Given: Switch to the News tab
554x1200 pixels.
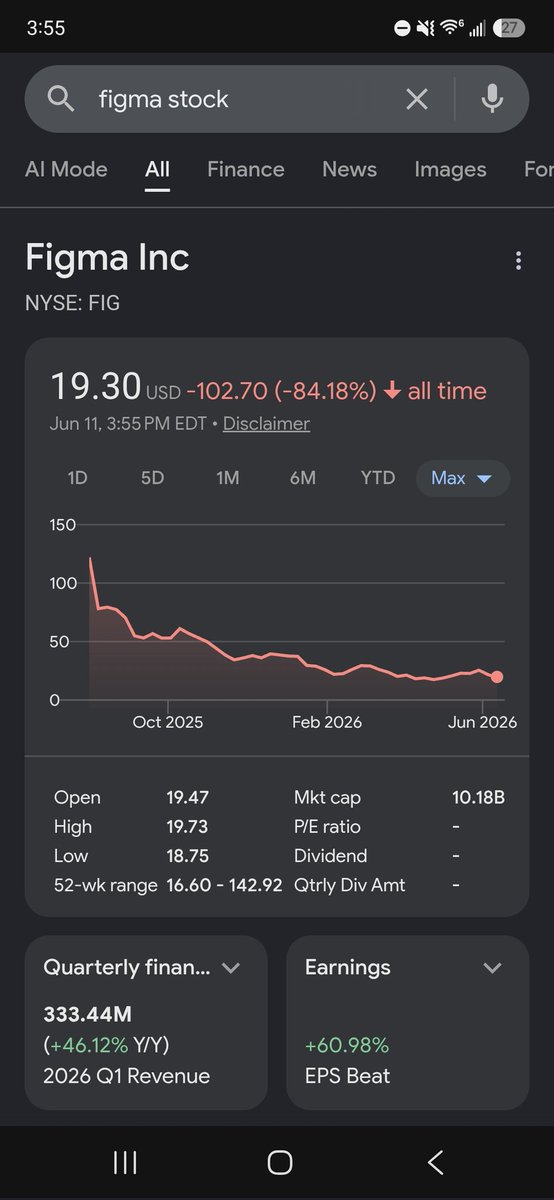Looking at the screenshot, I should click(x=349, y=170).
